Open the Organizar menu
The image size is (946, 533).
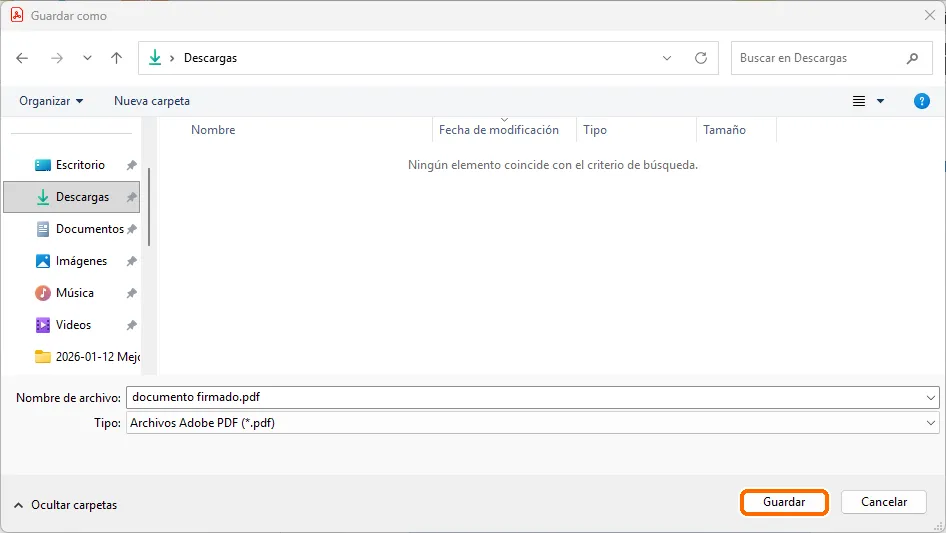[x=51, y=101]
